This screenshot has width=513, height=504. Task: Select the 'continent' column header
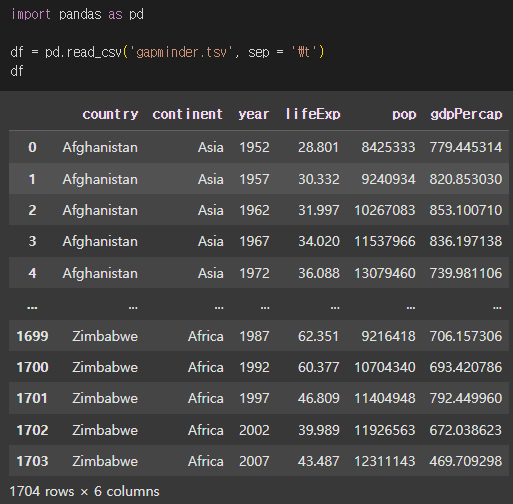[x=188, y=114]
